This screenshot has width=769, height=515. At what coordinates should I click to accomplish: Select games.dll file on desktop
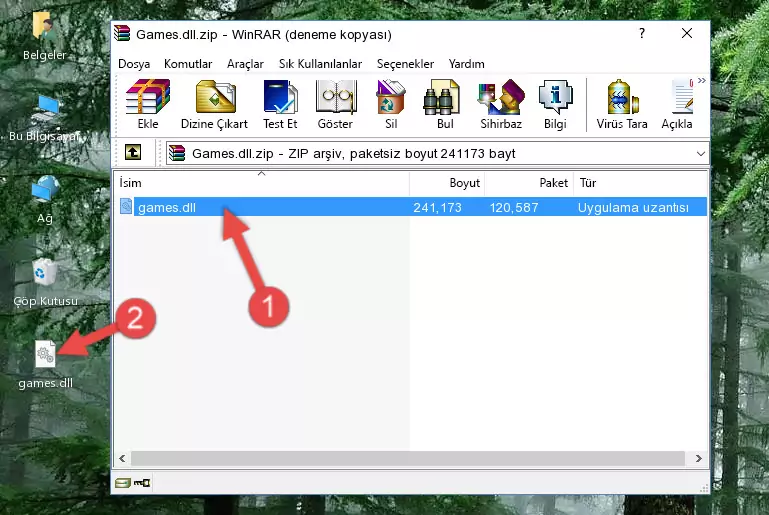[x=45, y=364]
